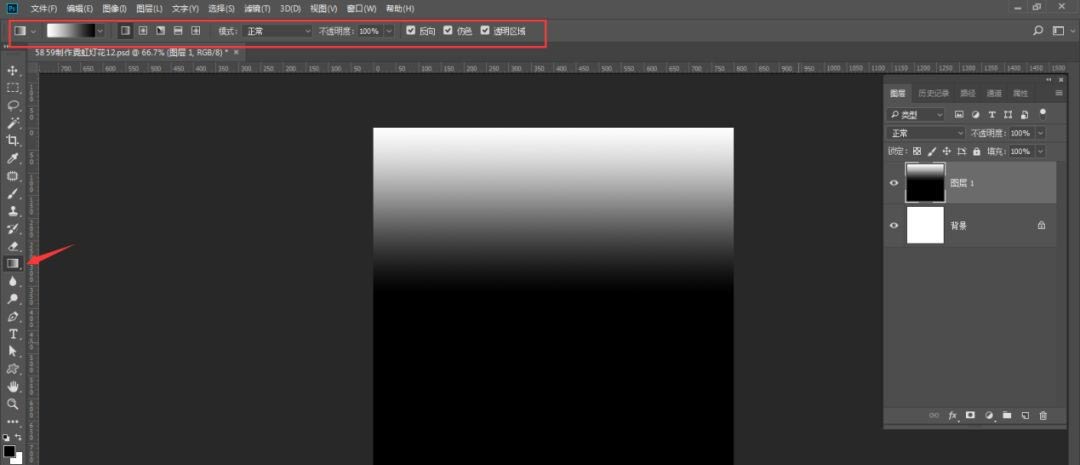Click the link layers icon

point(934,415)
